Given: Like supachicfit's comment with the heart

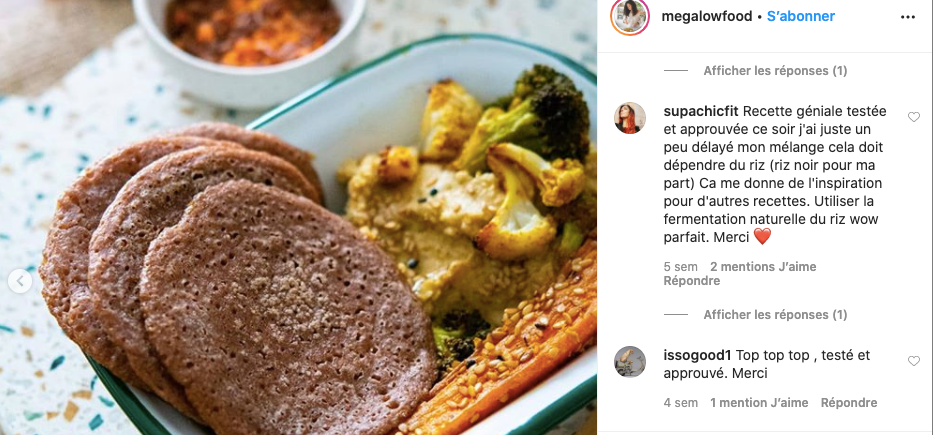Looking at the screenshot, I should 913,117.
